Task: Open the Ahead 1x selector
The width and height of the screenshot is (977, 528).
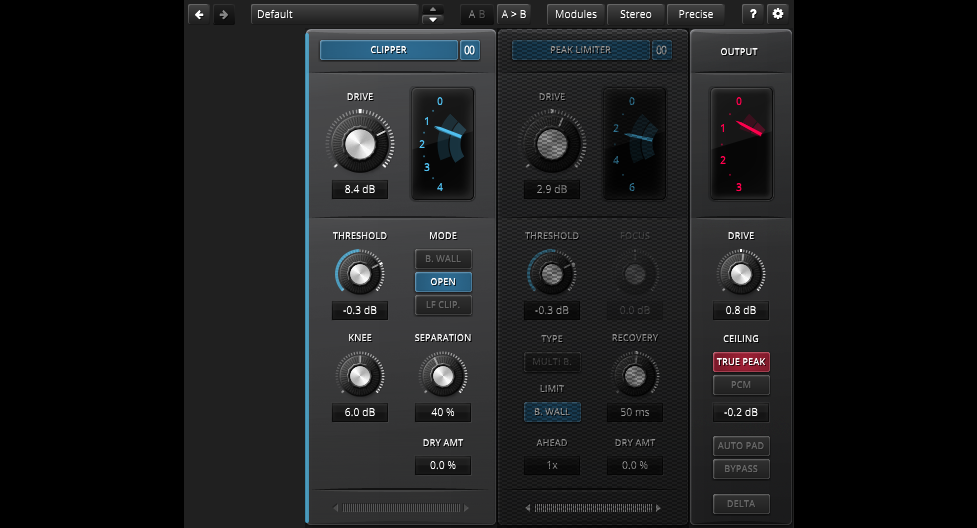Action: pyautogui.click(x=552, y=466)
